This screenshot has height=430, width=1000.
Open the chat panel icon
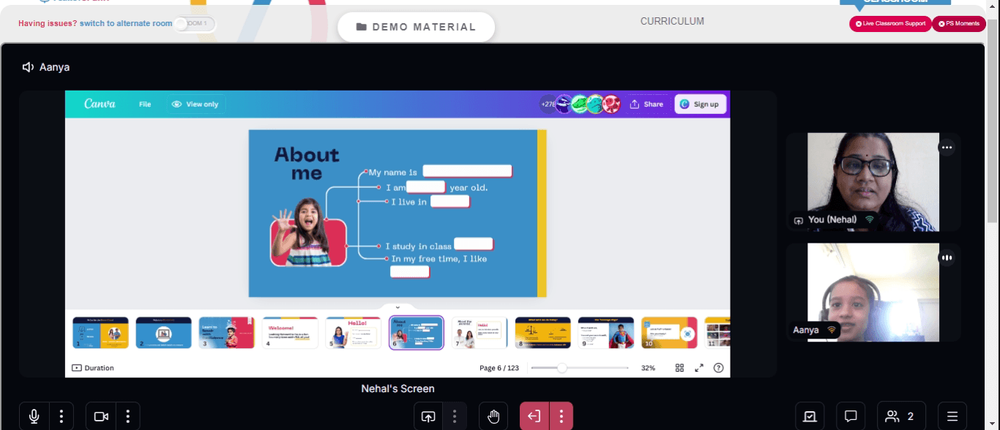[x=850, y=417]
